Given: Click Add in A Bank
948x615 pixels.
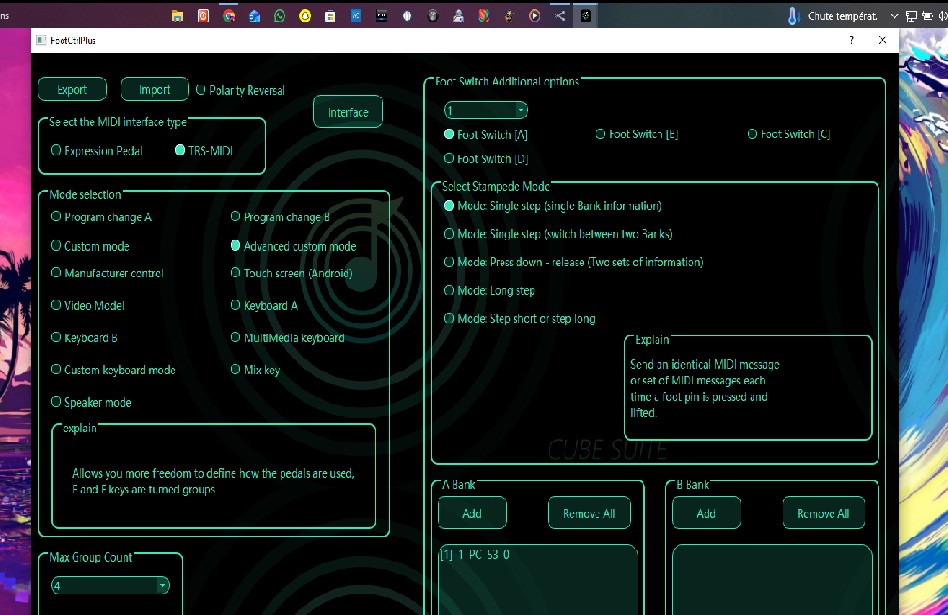Looking at the screenshot, I should click(x=472, y=513).
